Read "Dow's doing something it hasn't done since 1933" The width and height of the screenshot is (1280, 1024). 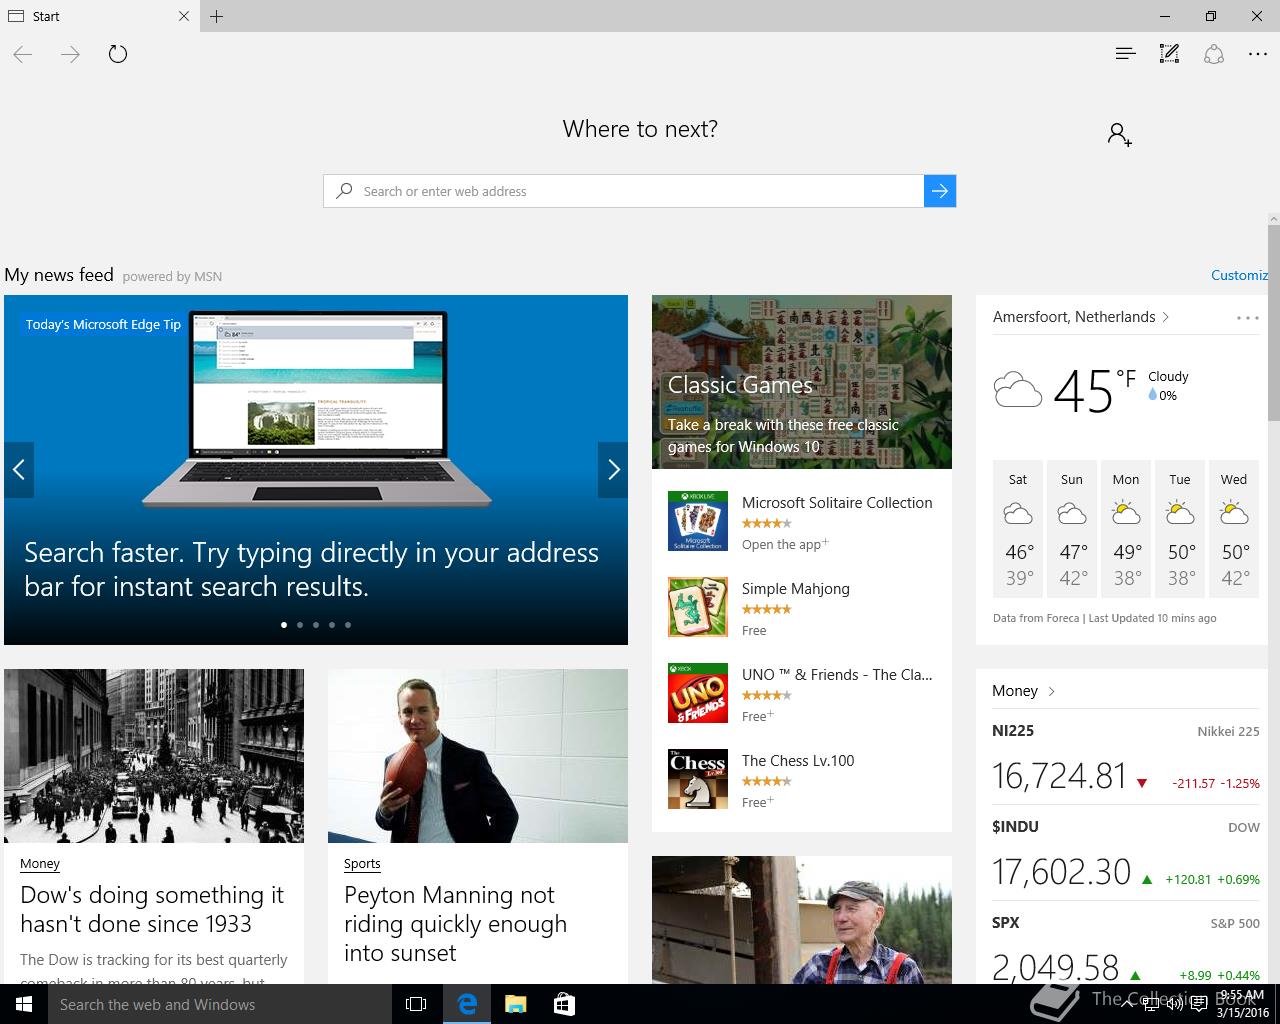pyautogui.click(x=152, y=909)
